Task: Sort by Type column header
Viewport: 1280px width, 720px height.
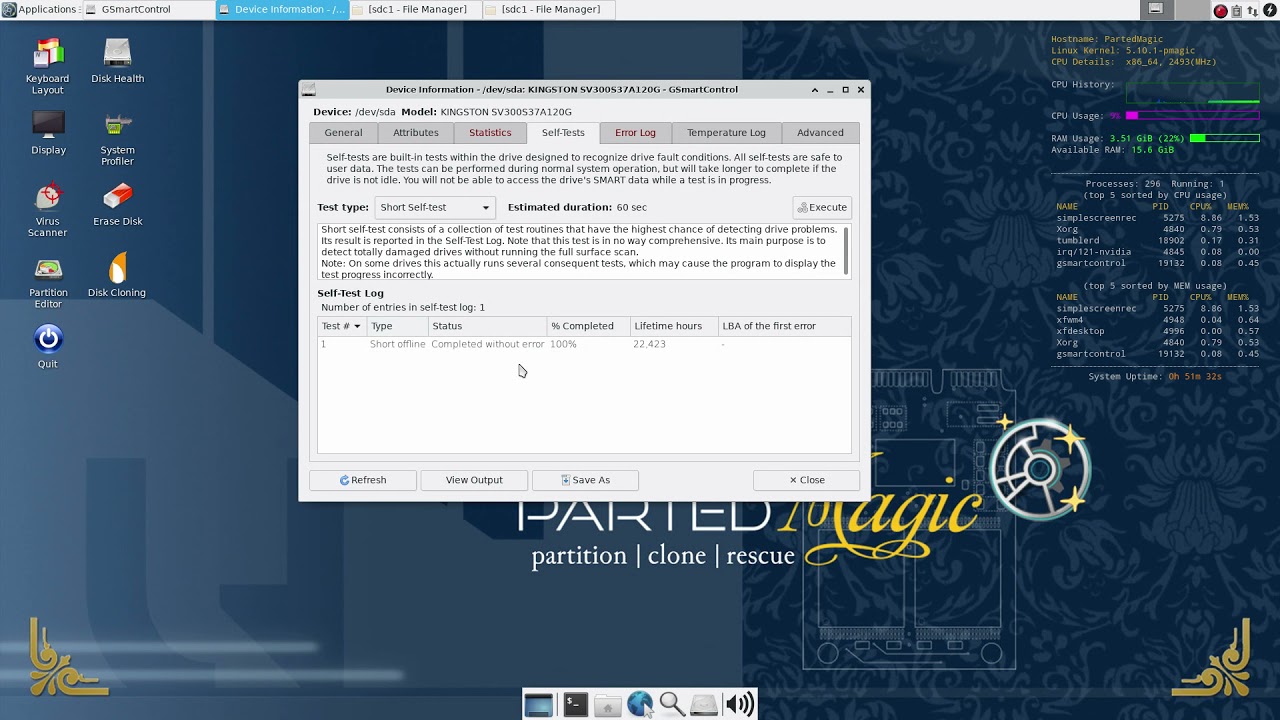Action: [x=397, y=326]
